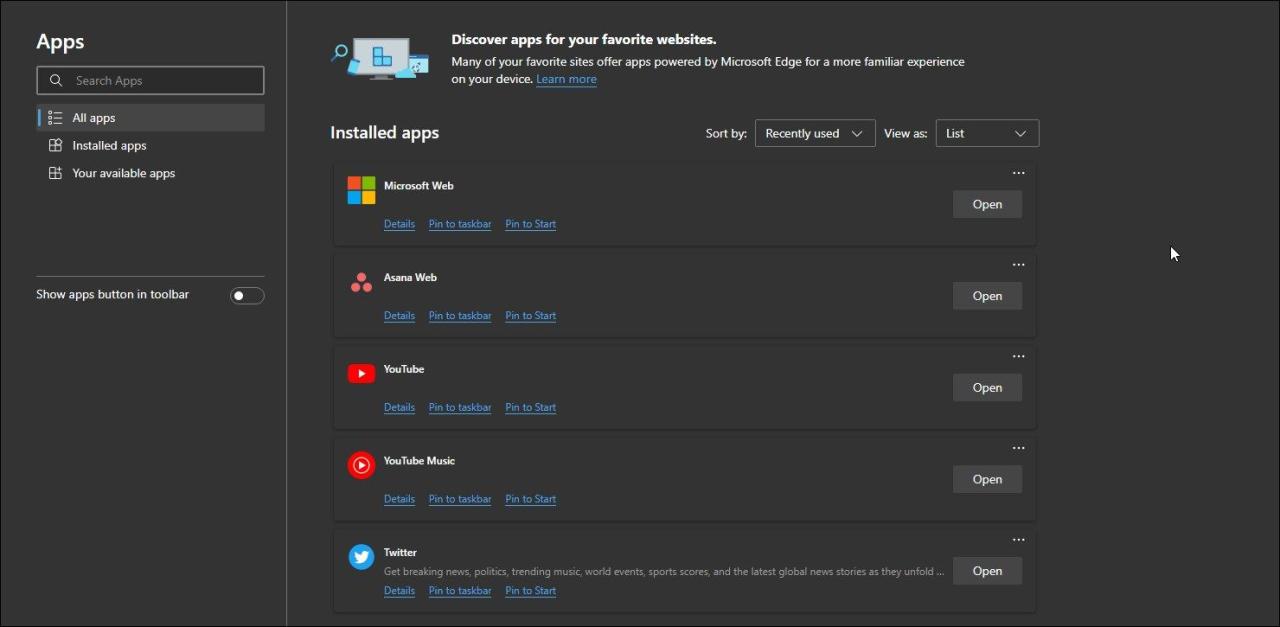Pin Asana Web to taskbar

[460, 316]
